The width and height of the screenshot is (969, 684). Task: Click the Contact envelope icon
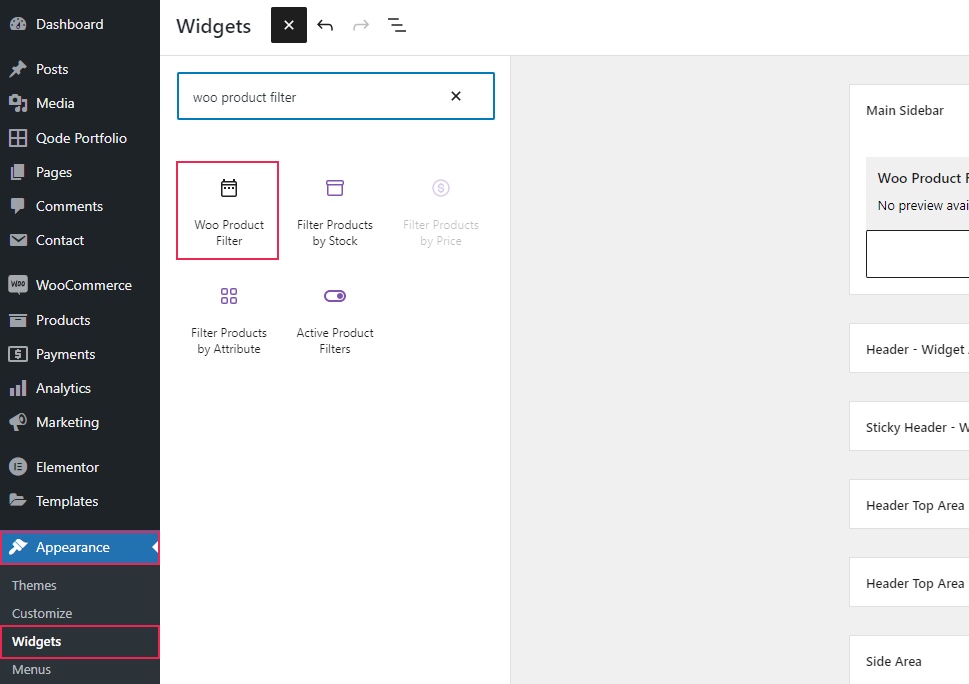[x=18, y=240]
